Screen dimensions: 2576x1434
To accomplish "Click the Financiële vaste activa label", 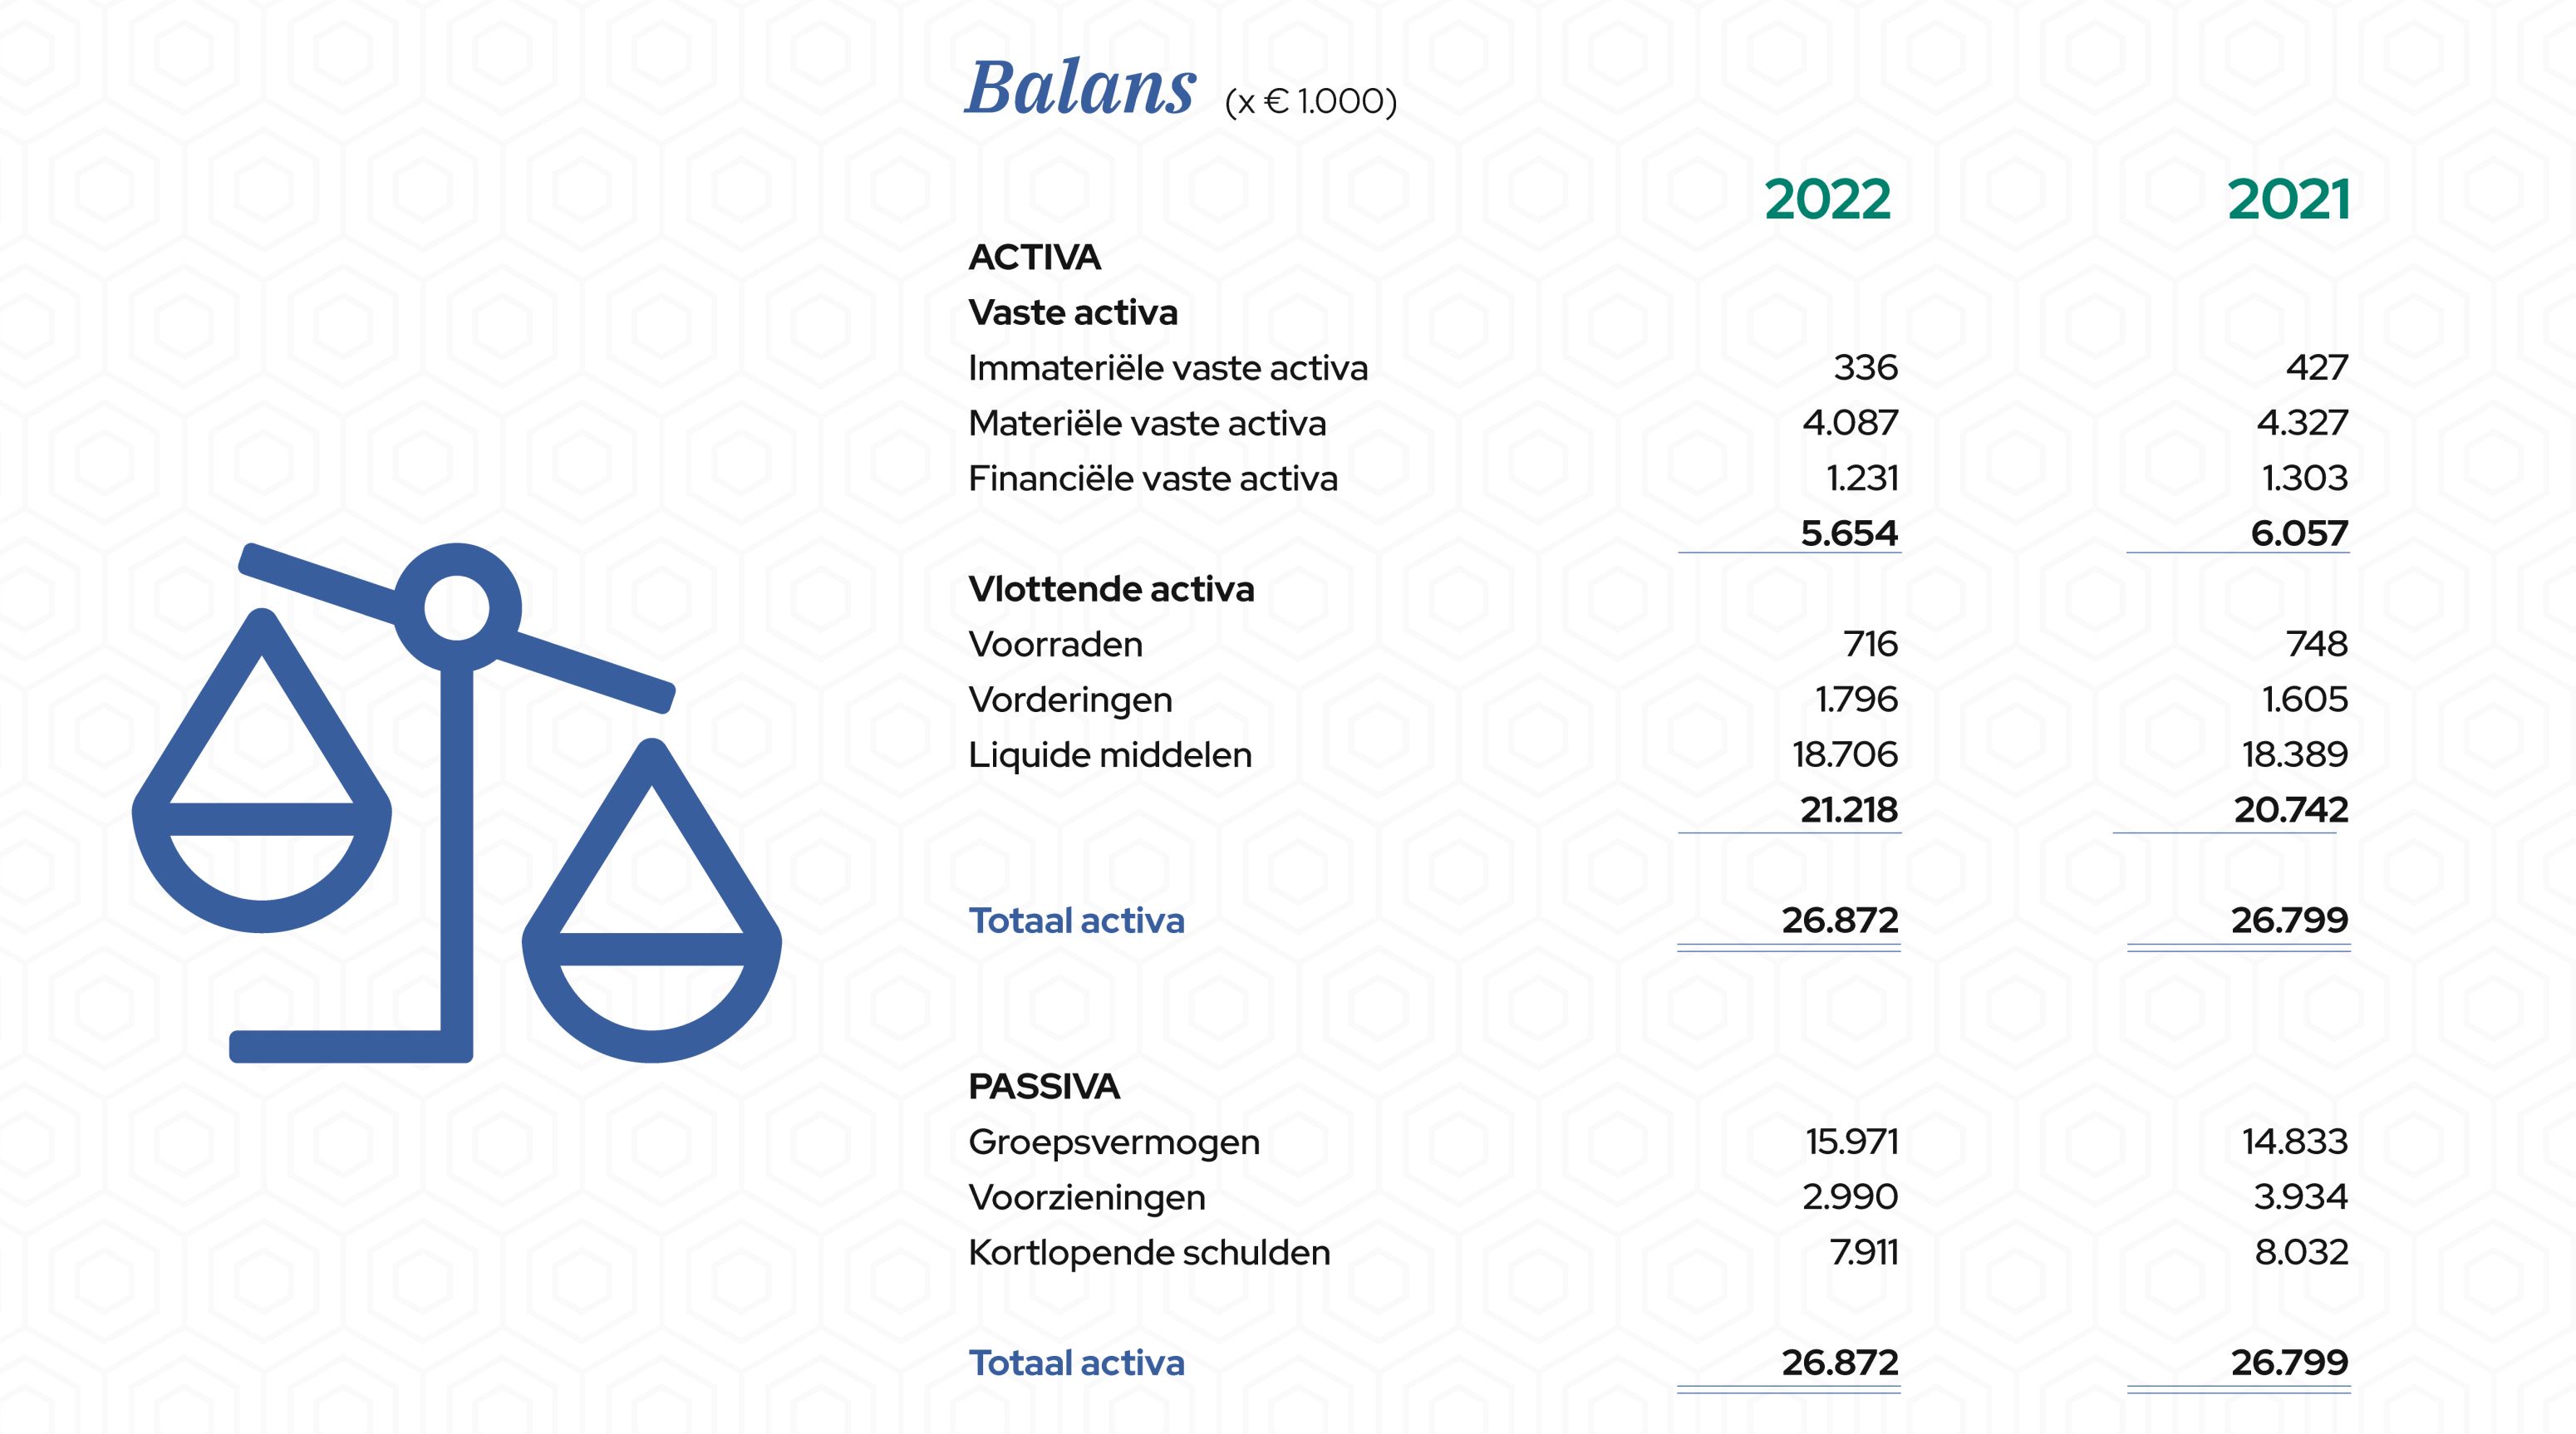I will pyautogui.click(x=1152, y=479).
